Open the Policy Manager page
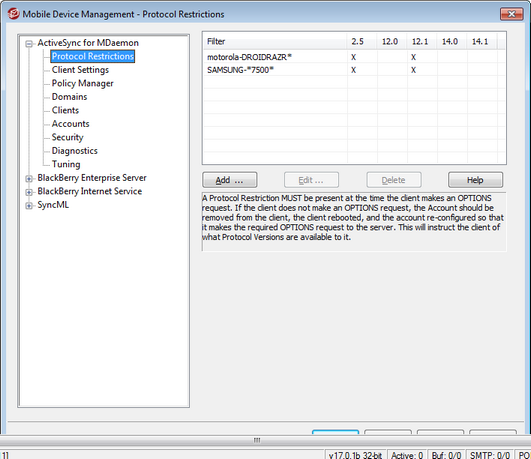 (83, 83)
